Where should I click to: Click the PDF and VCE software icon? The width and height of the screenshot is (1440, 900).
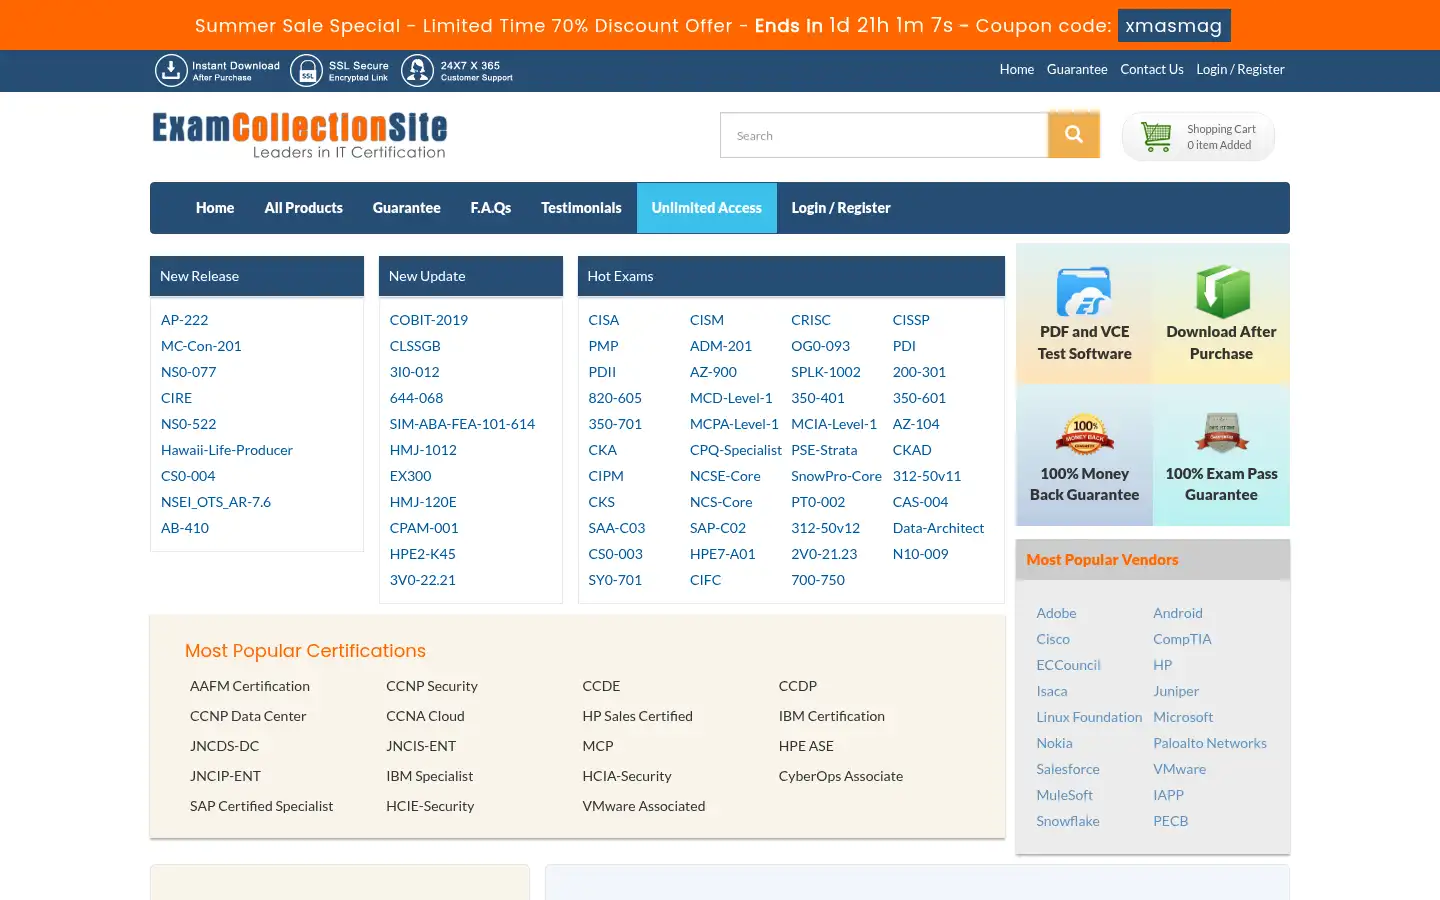1084,291
